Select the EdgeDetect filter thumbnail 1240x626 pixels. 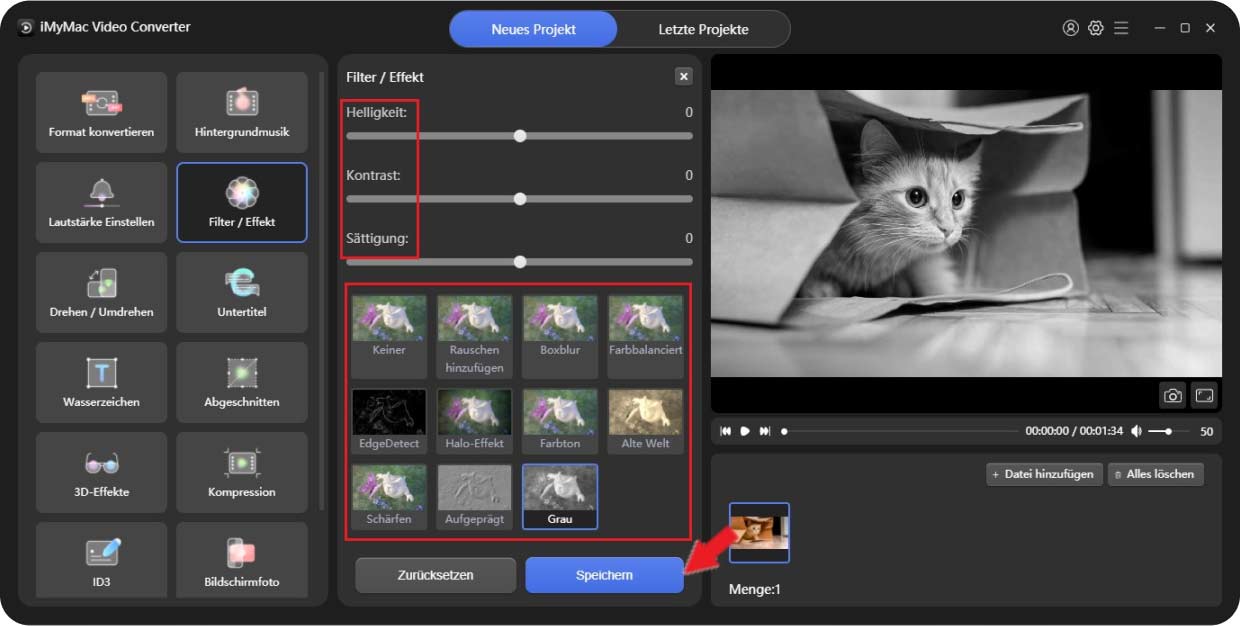389,420
